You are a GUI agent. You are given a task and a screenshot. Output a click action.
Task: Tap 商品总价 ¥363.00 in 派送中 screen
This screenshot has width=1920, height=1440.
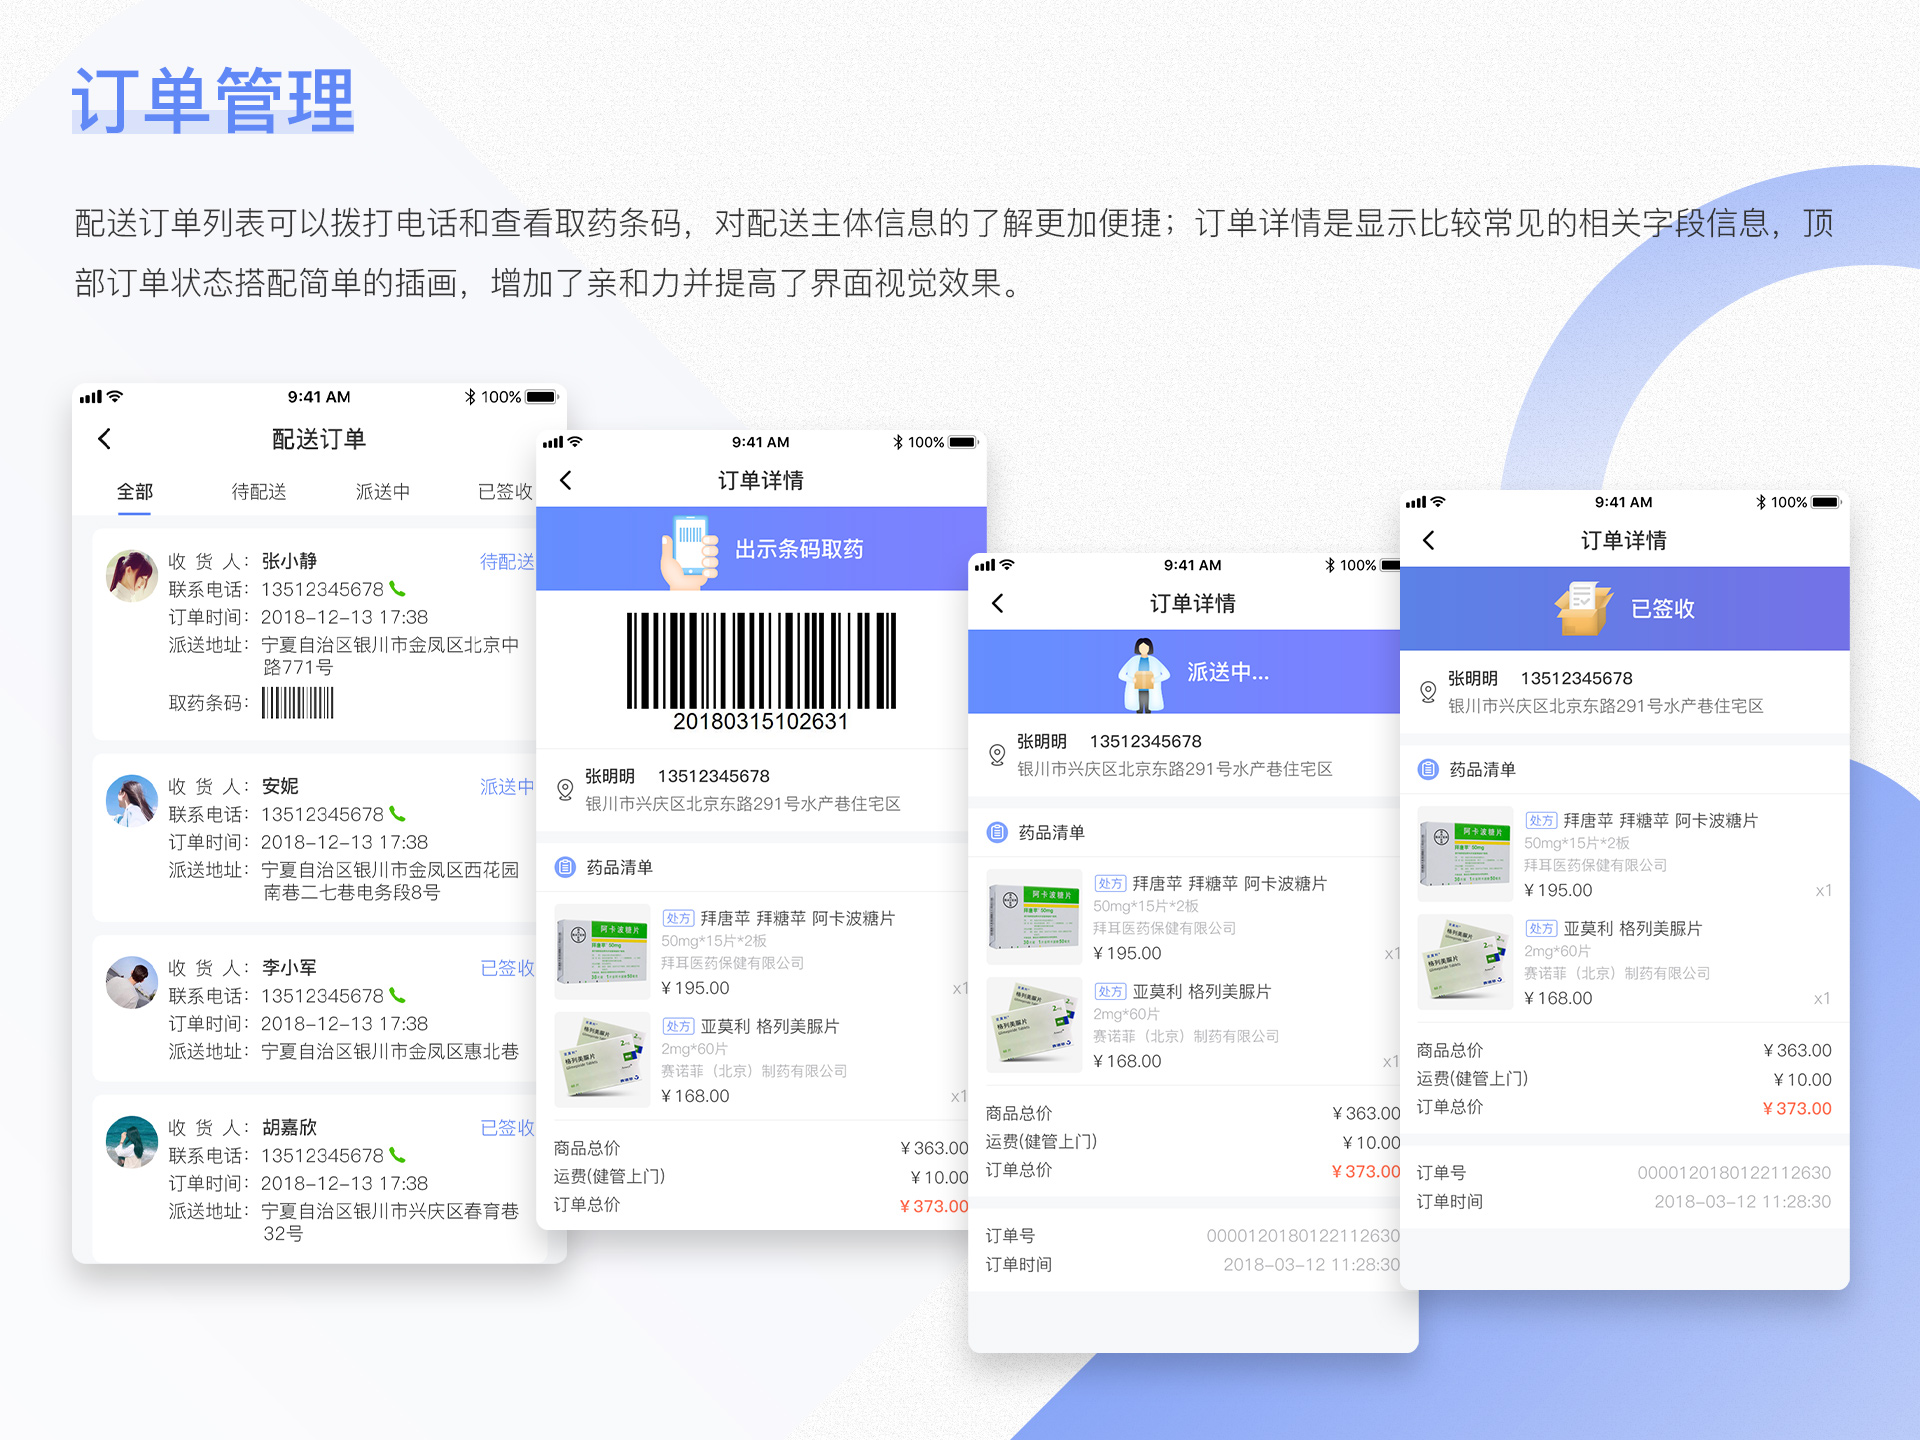pos(1366,1113)
